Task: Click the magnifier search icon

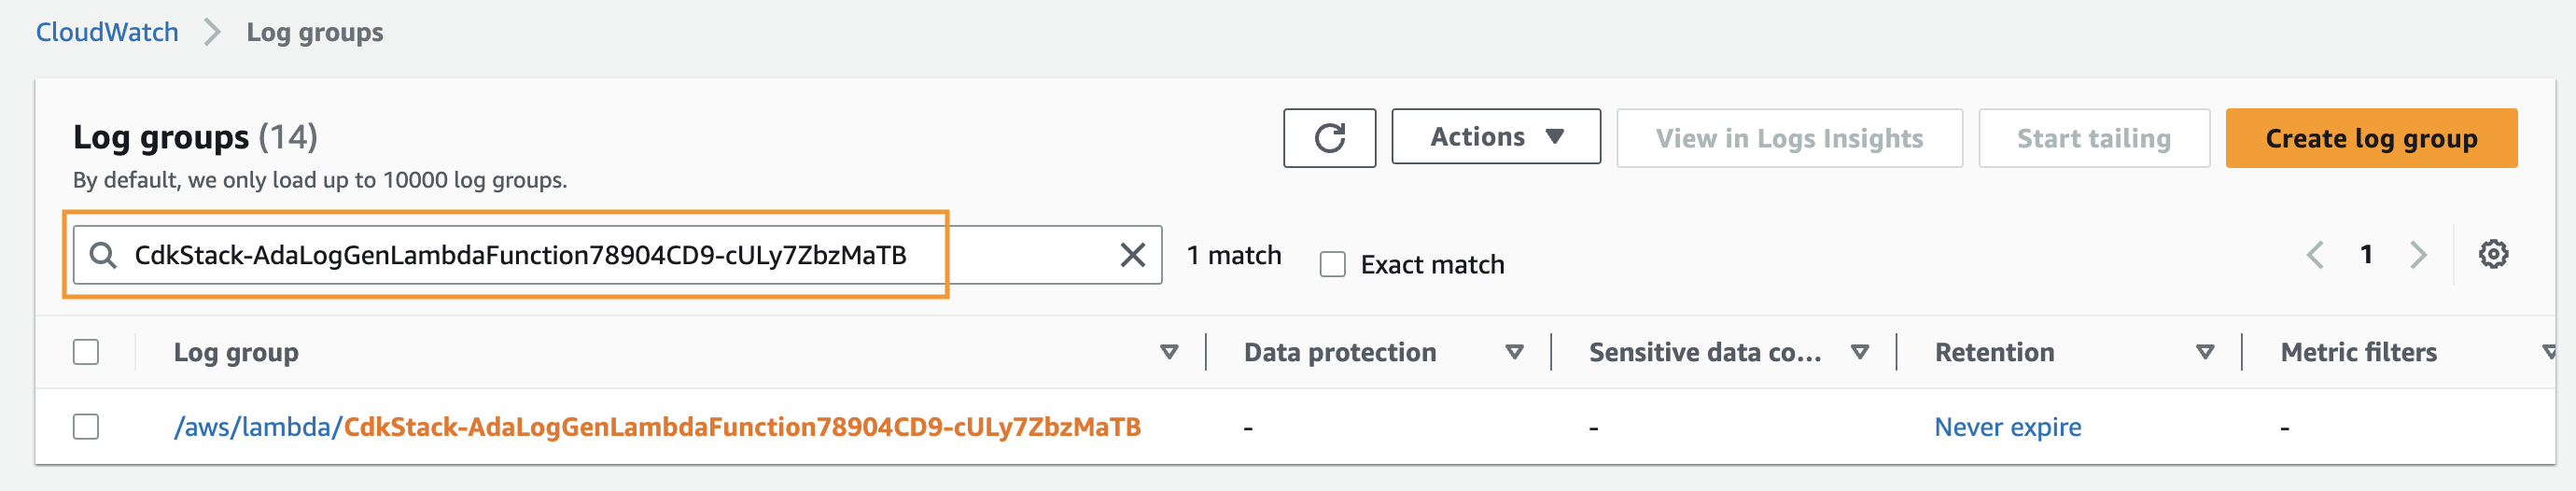Action: 102,255
